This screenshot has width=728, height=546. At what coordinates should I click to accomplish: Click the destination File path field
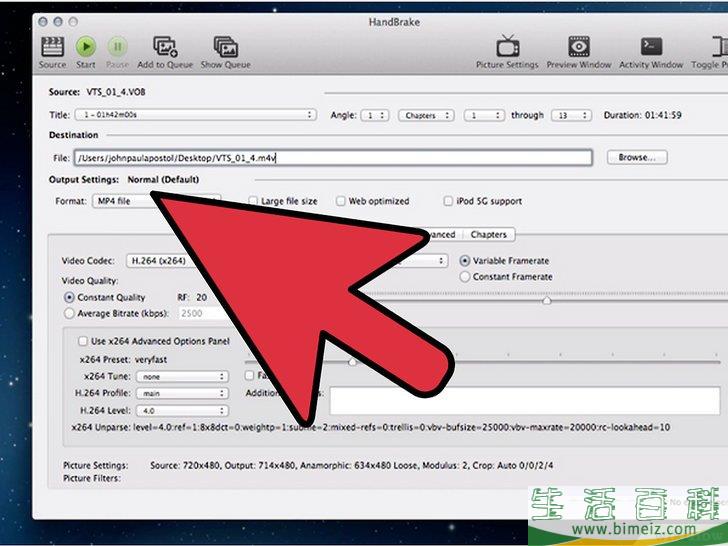coord(333,158)
